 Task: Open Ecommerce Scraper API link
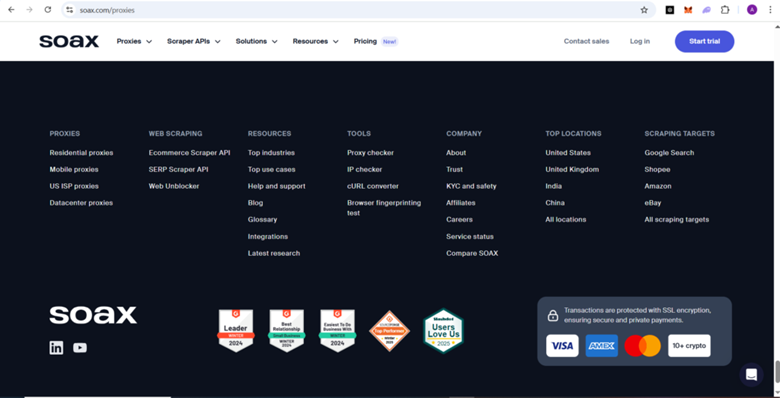[190, 153]
